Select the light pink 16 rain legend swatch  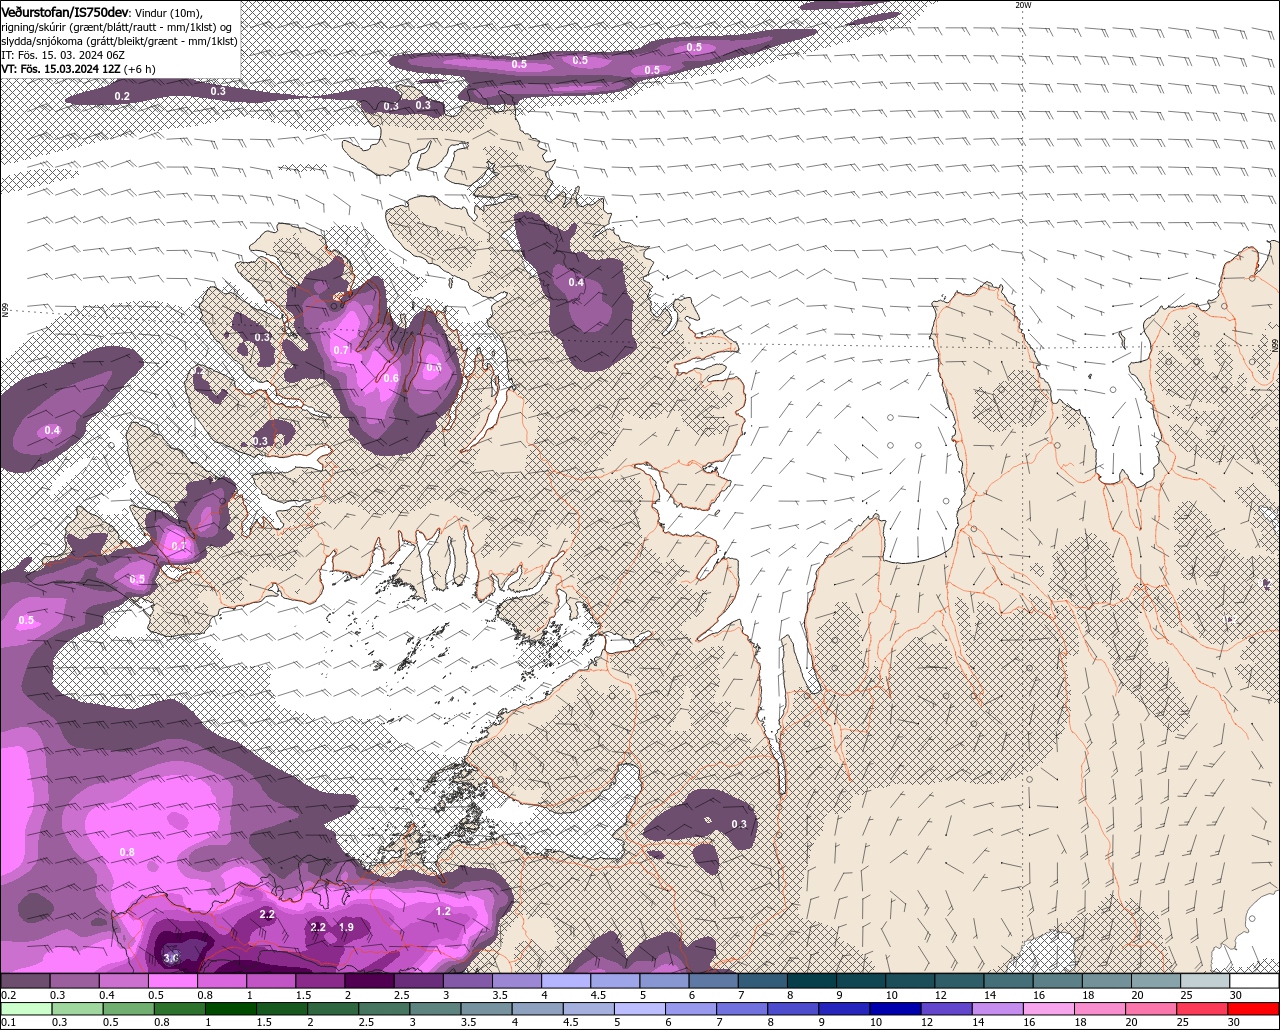click(x=1049, y=1009)
